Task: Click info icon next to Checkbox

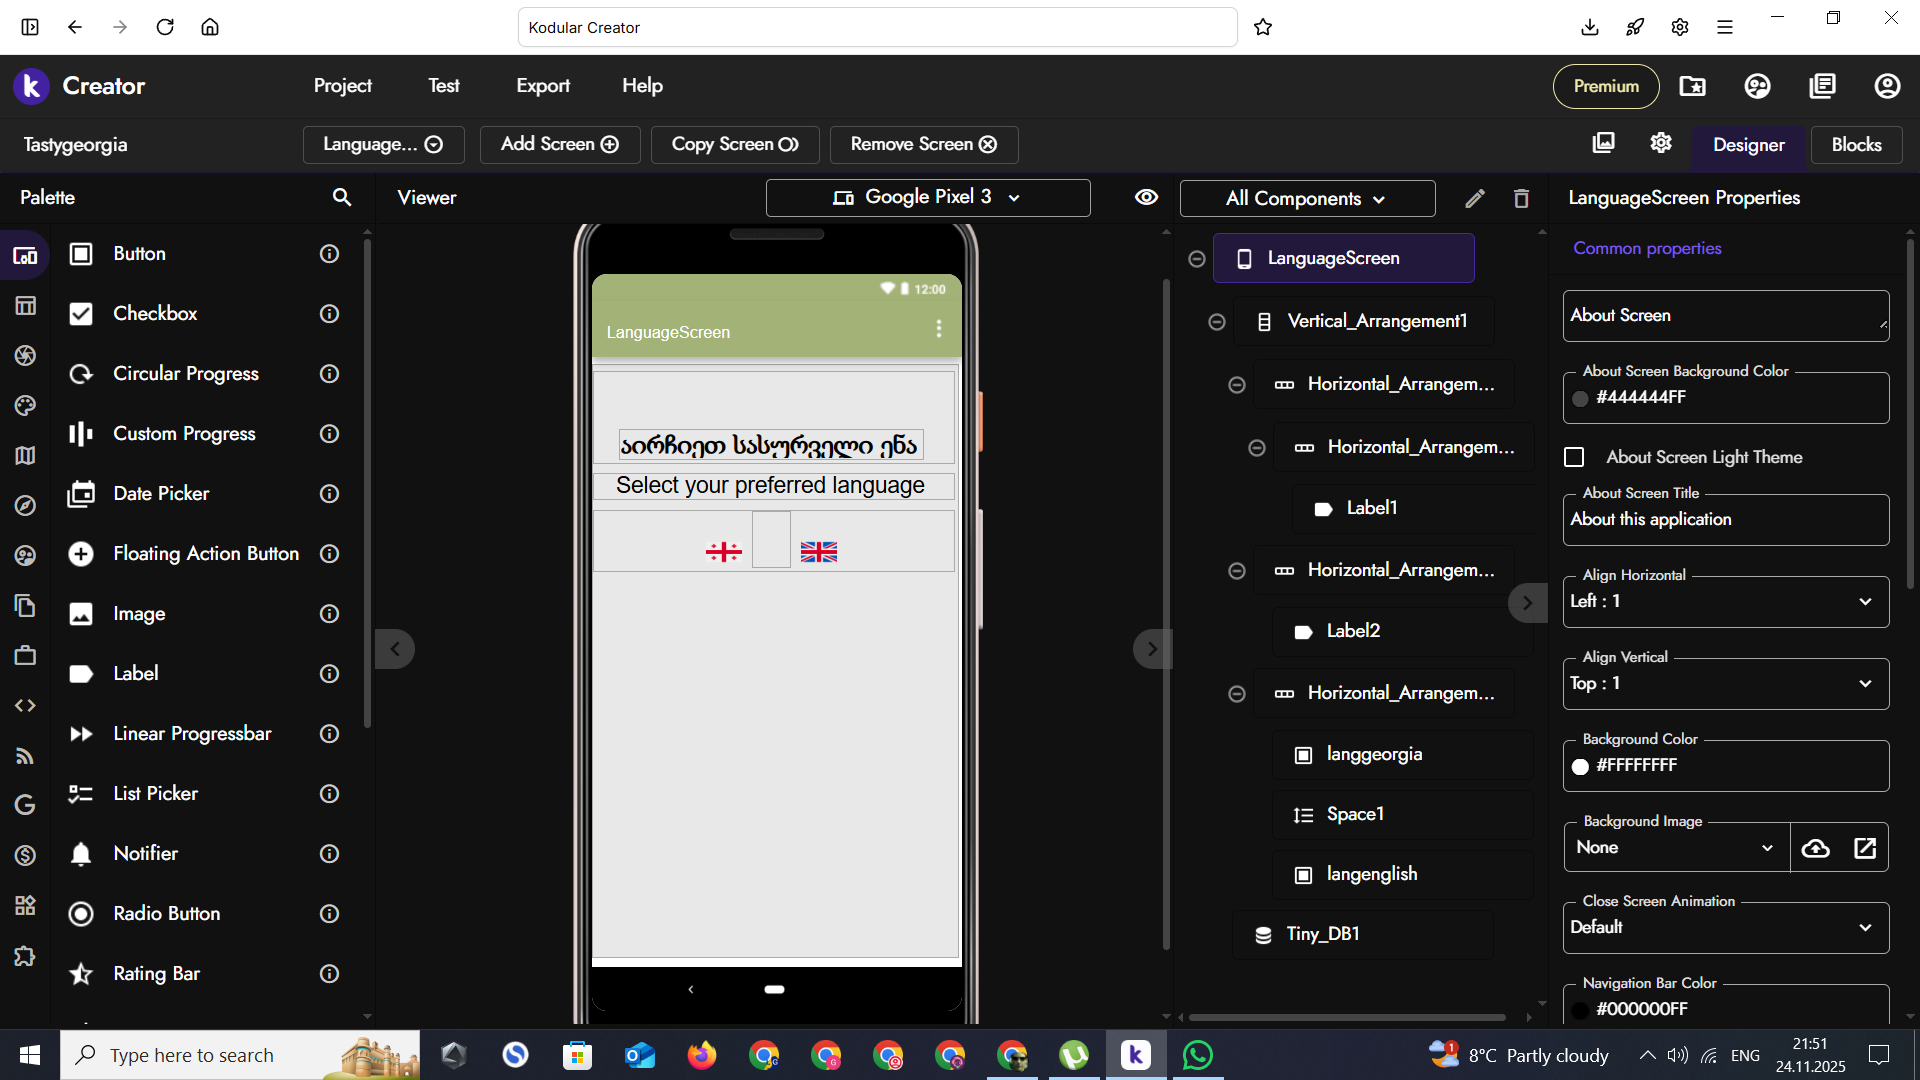Action: 329,314
